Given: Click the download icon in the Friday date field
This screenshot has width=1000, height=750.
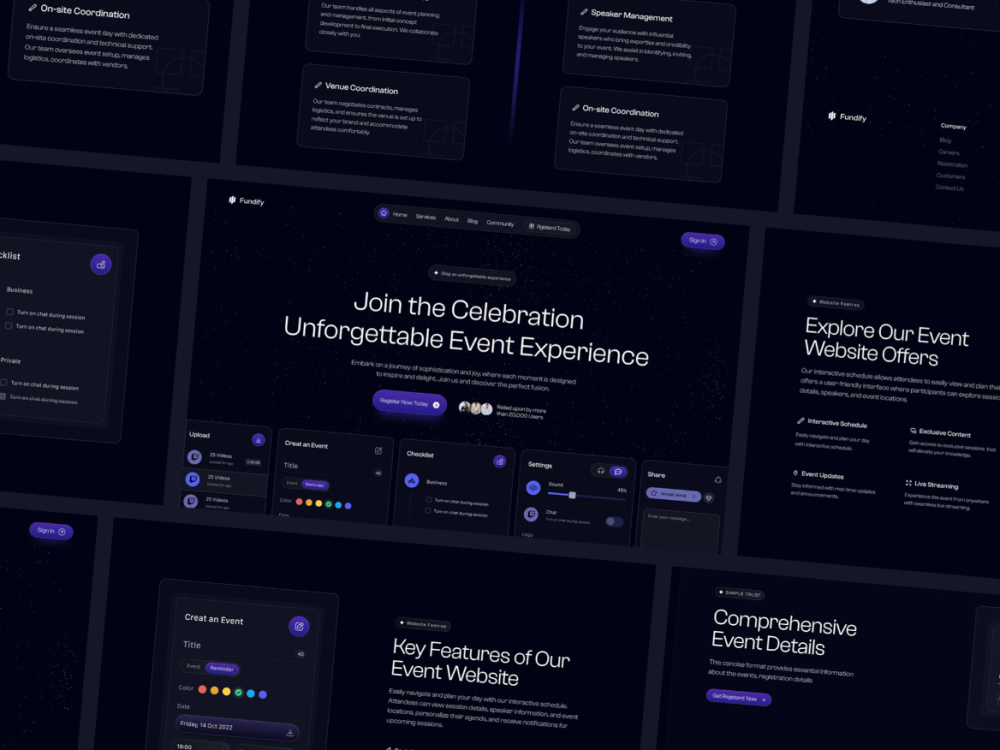Looking at the screenshot, I should (290, 732).
